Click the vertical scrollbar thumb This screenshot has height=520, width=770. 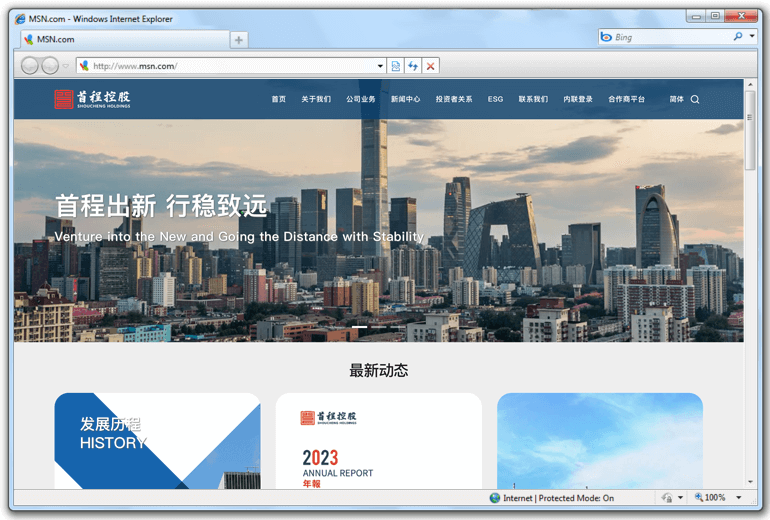pyautogui.click(x=750, y=130)
